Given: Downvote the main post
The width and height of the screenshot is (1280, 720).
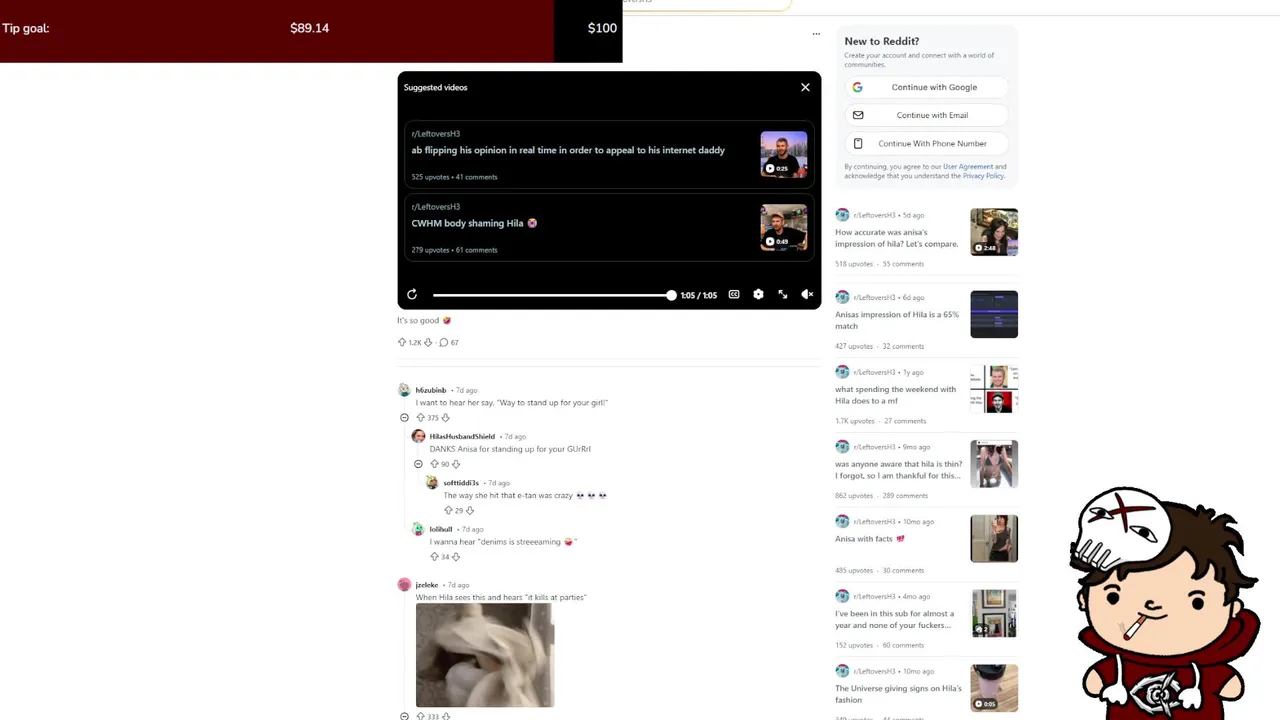Looking at the screenshot, I should [428, 342].
